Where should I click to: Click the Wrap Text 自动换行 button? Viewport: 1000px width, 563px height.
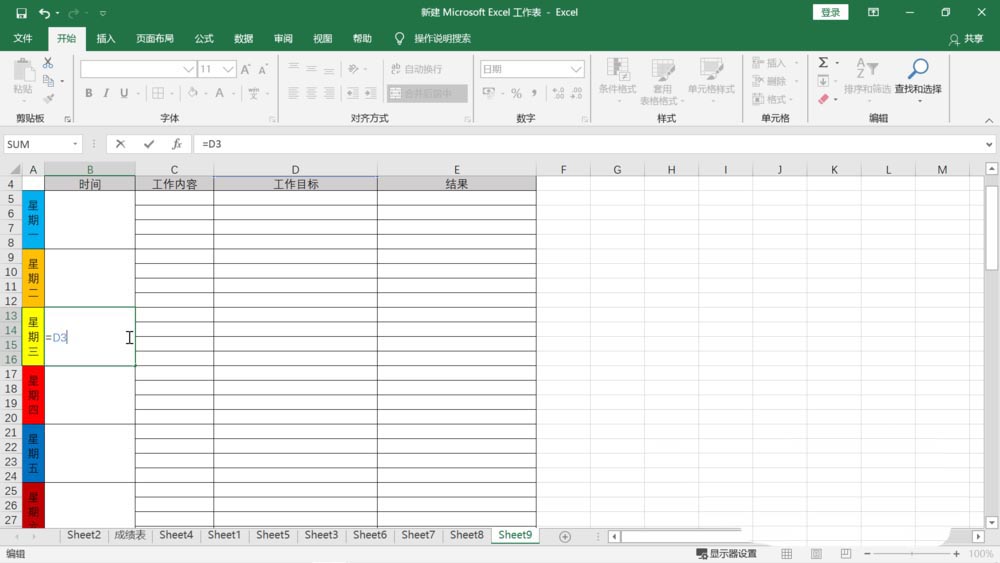[416, 69]
